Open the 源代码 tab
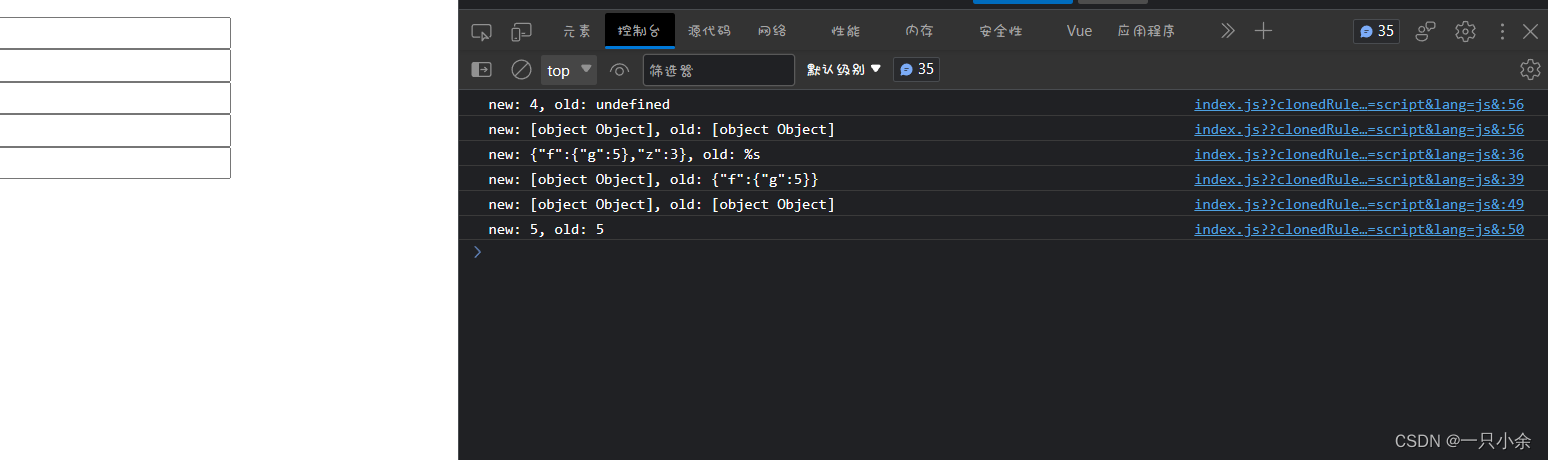Viewport: 1548px width, 460px height. [709, 31]
